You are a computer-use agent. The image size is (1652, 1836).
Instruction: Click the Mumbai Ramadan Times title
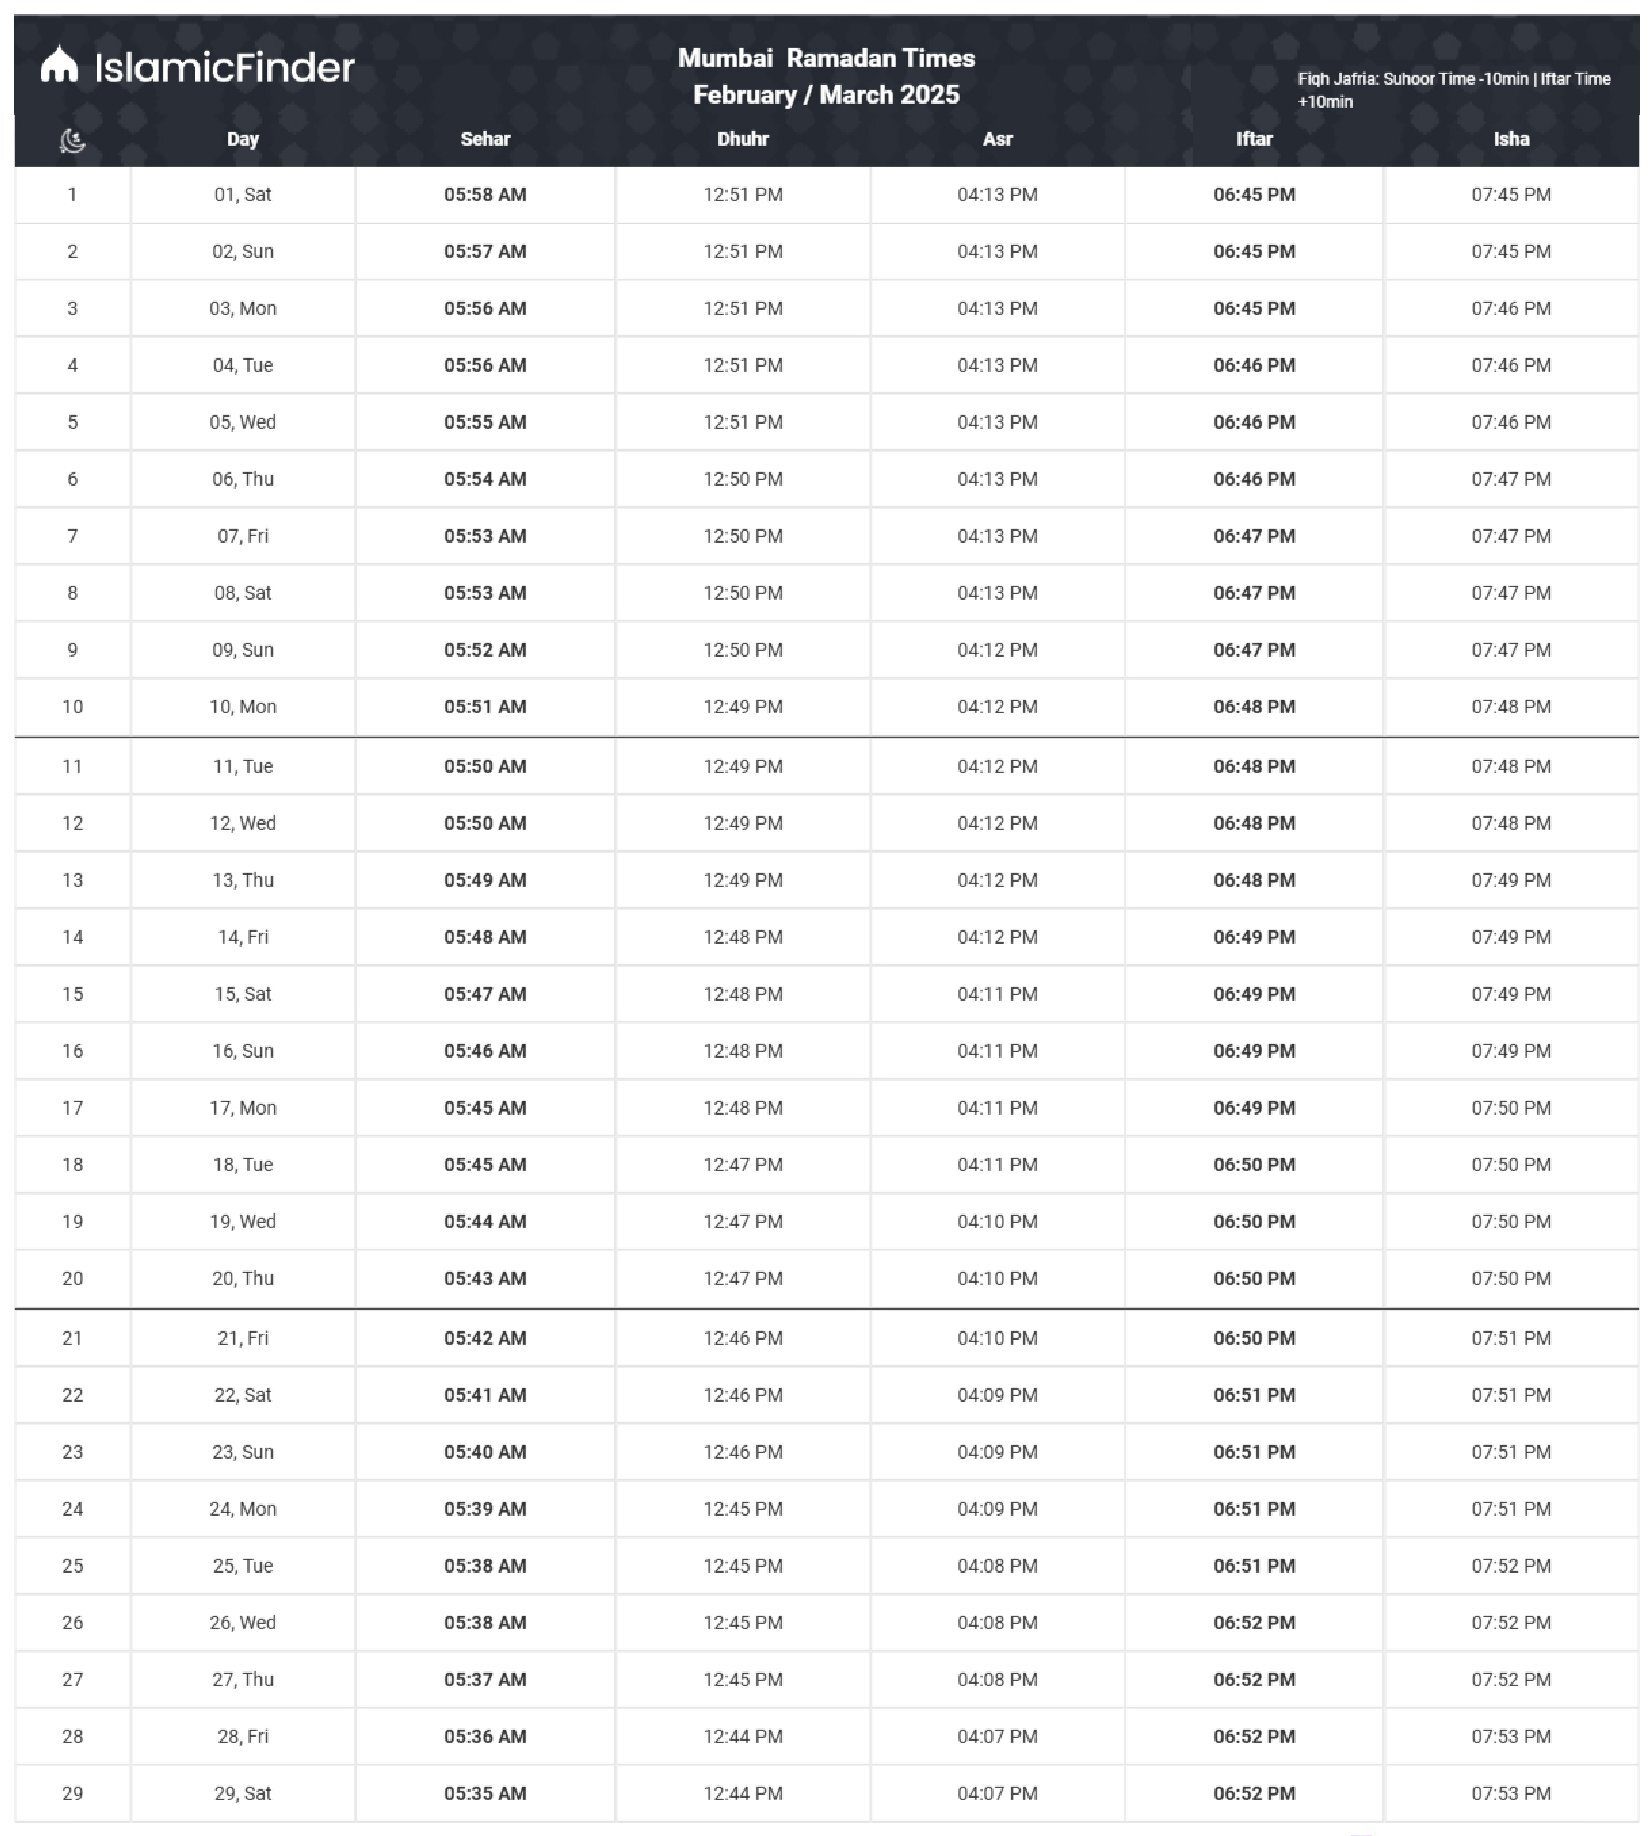click(826, 58)
